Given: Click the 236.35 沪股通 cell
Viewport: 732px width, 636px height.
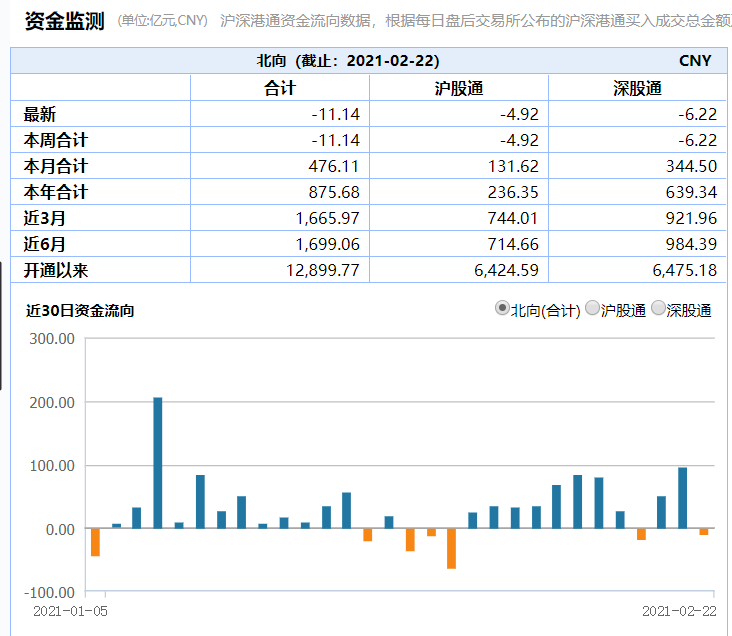Looking at the screenshot, I should click(x=459, y=192).
